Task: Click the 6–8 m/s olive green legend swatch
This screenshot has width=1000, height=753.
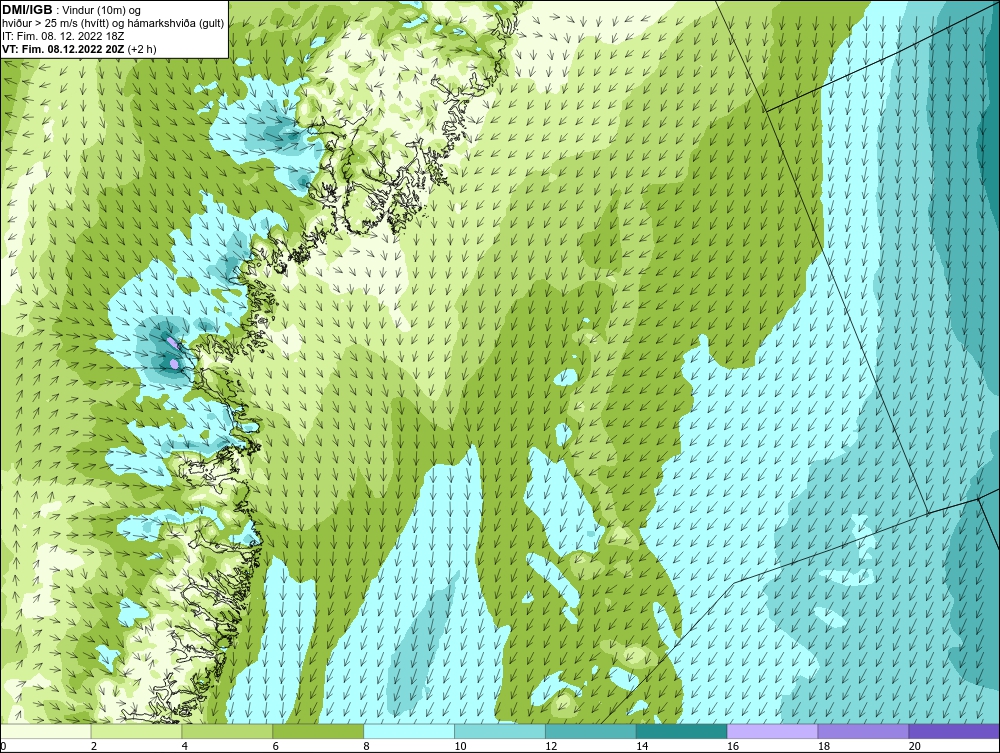Action: point(318,731)
